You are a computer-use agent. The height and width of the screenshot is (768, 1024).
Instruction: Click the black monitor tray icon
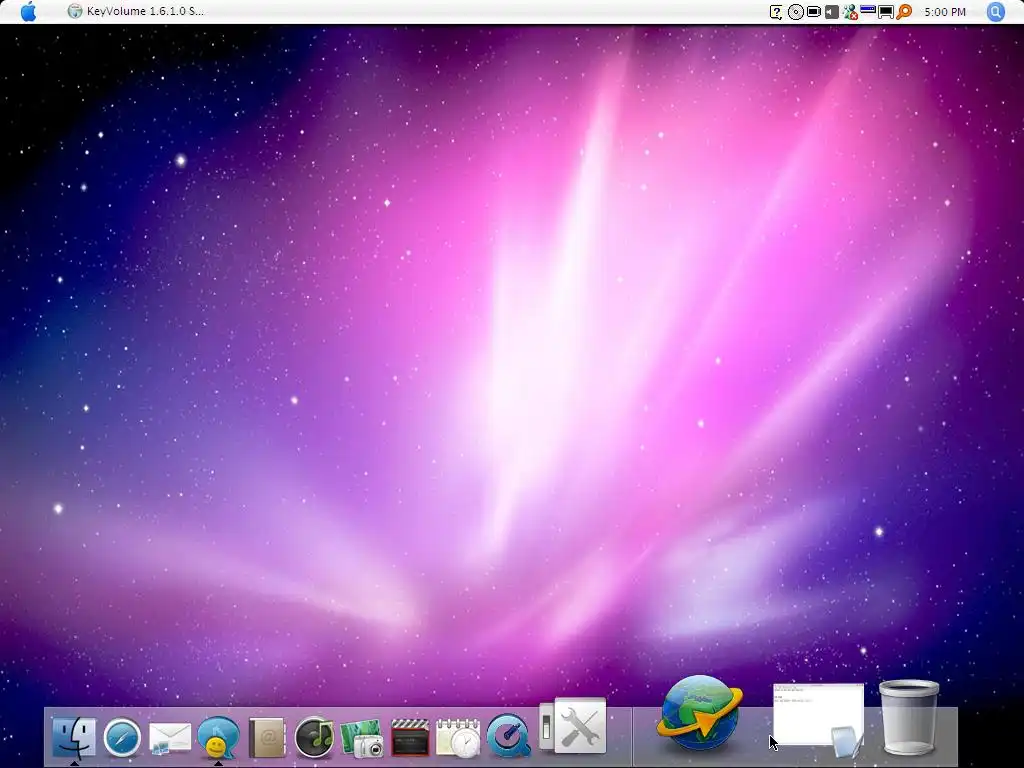886,12
